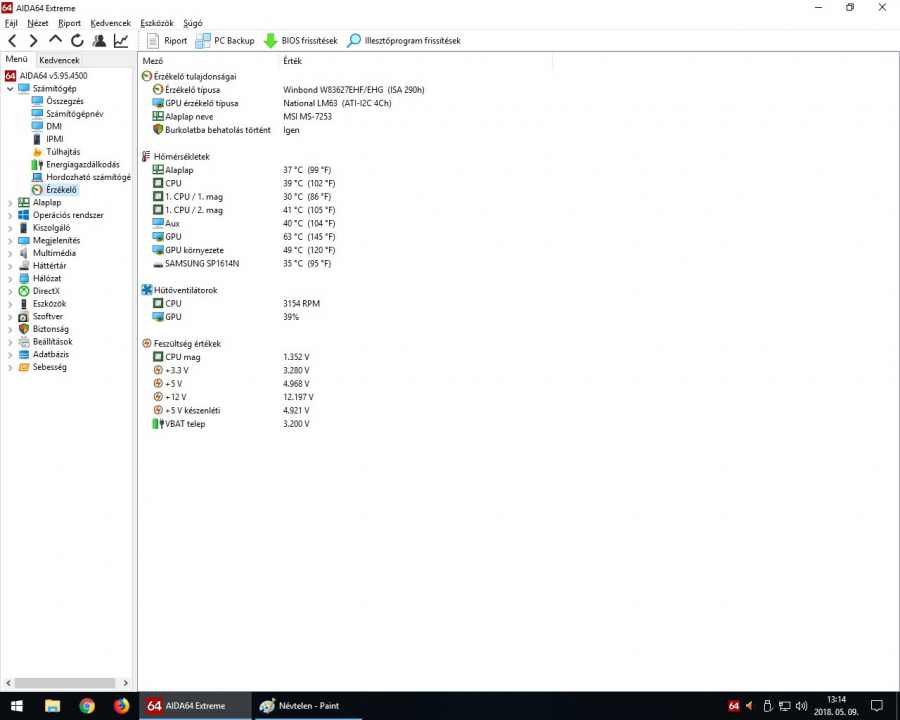Image resolution: width=900 pixels, height=720 pixels.
Task: Open the volume icon in system tray
Action: [x=801, y=706]
